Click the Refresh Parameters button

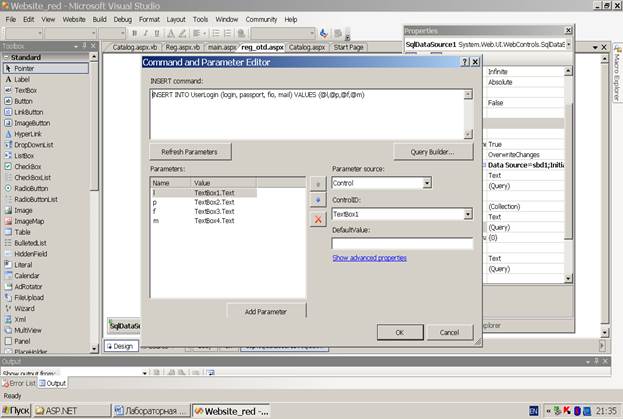pos(190,152)
